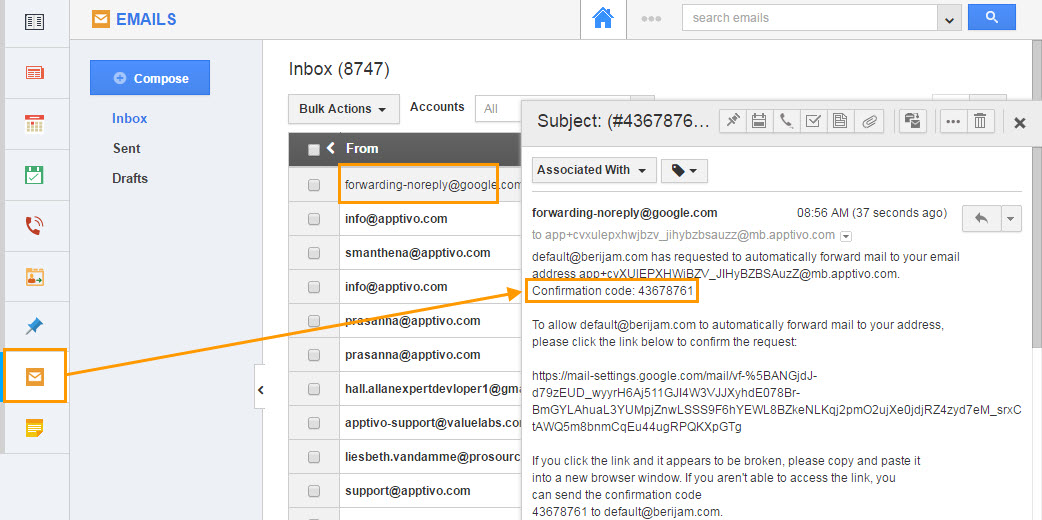
Task: Open more actions ellipsis in email toolbar
Action: (953, 122)
